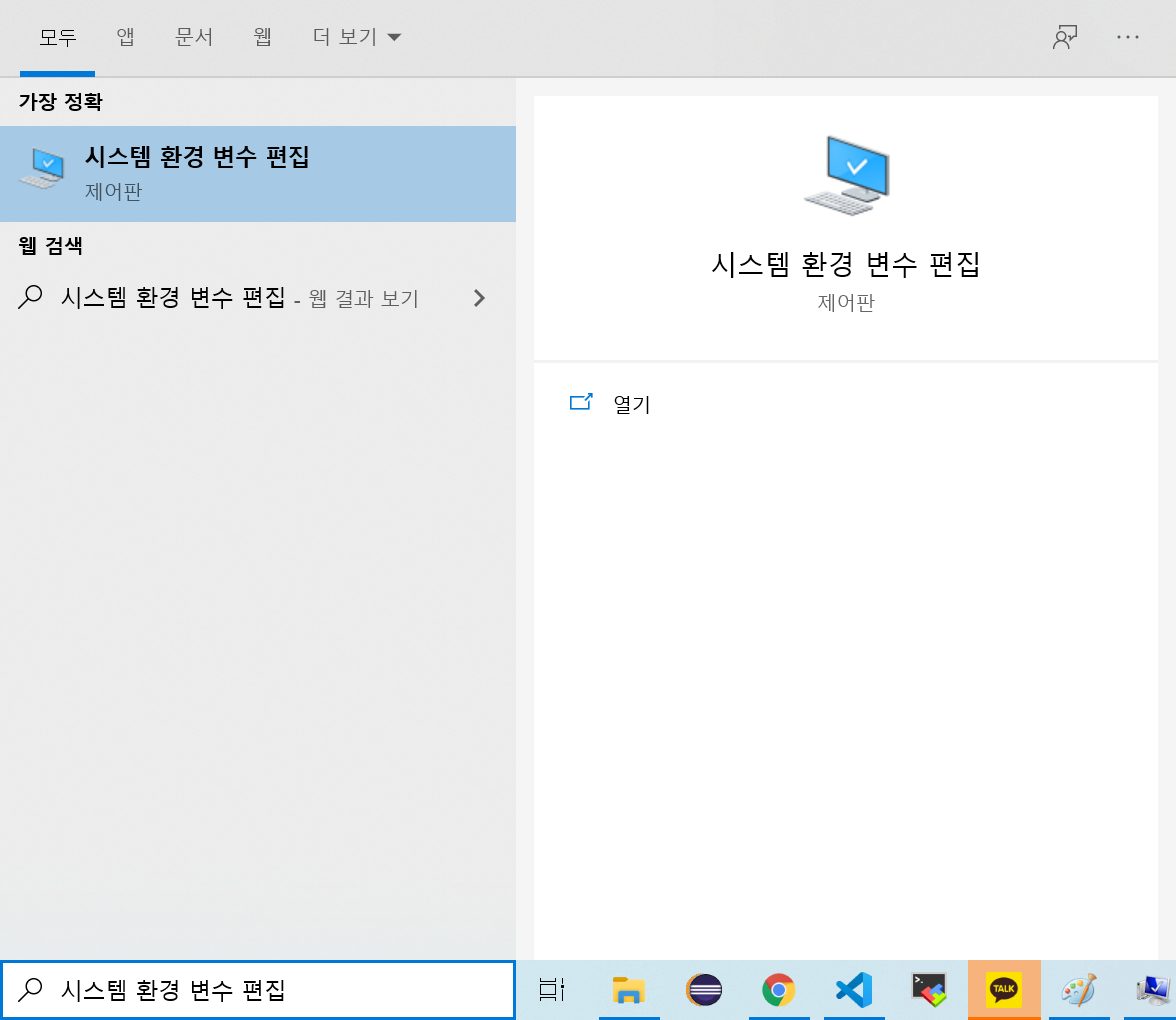Switch to the 앱 tab
Screen dimensions: 1176x1020
(125, 37)
